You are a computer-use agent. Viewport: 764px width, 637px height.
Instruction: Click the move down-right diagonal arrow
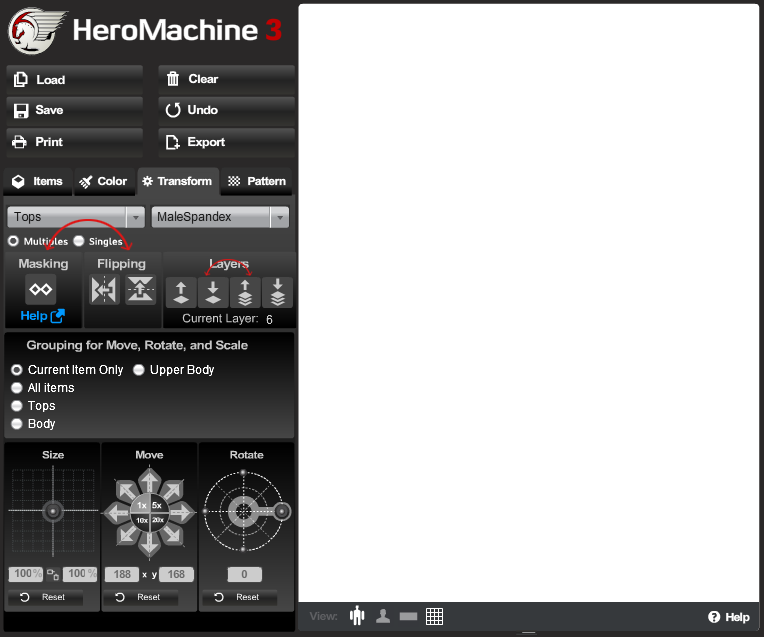tap(172, 535)
